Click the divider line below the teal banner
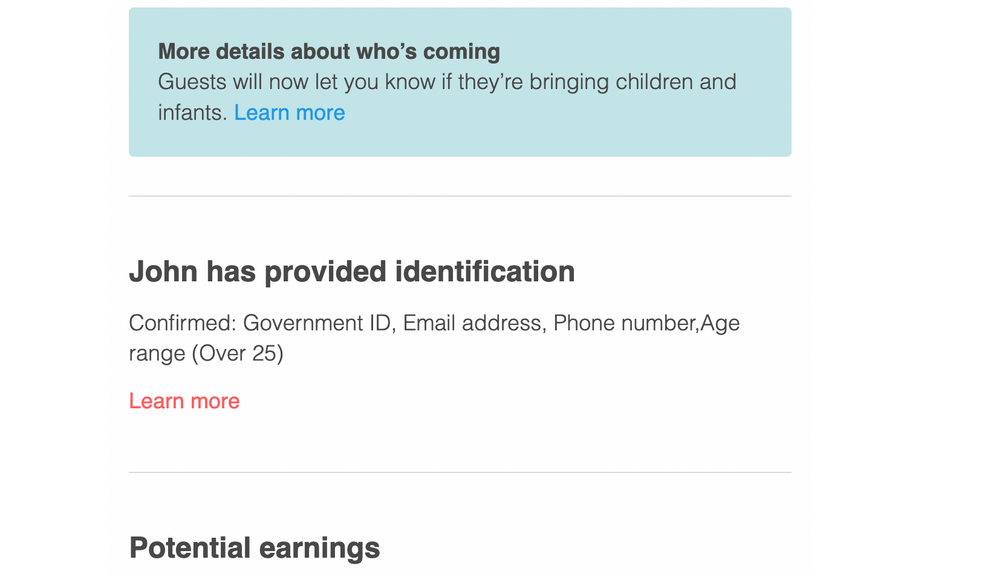 click(460, 196)
